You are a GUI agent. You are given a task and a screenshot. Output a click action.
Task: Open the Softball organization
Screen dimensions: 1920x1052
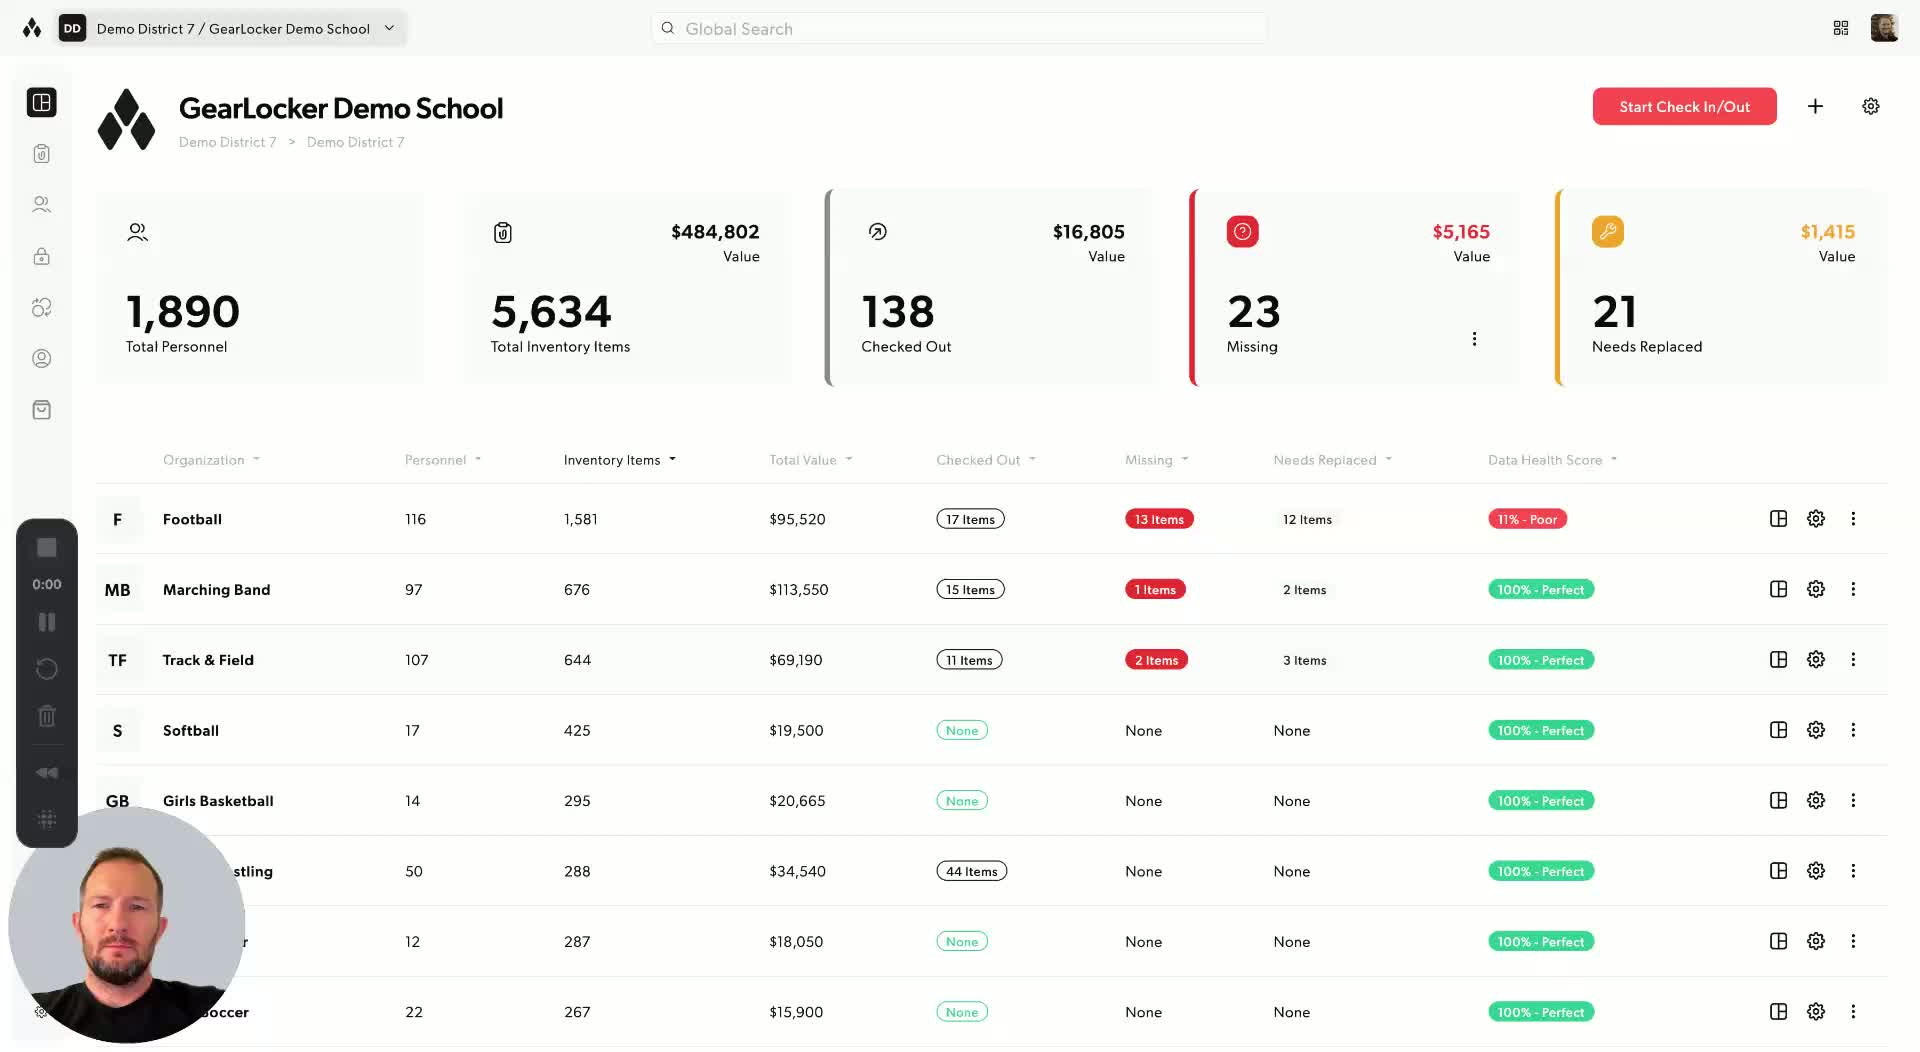191,730
